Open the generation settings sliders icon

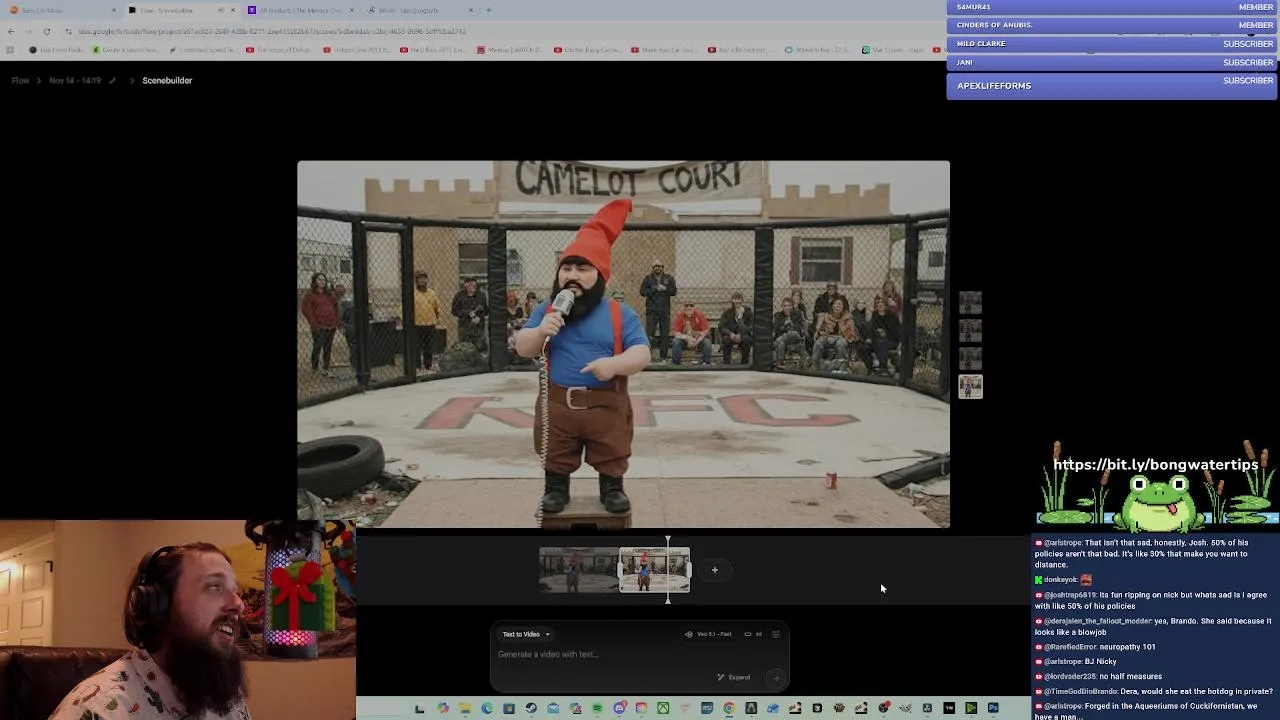[775, 634]
